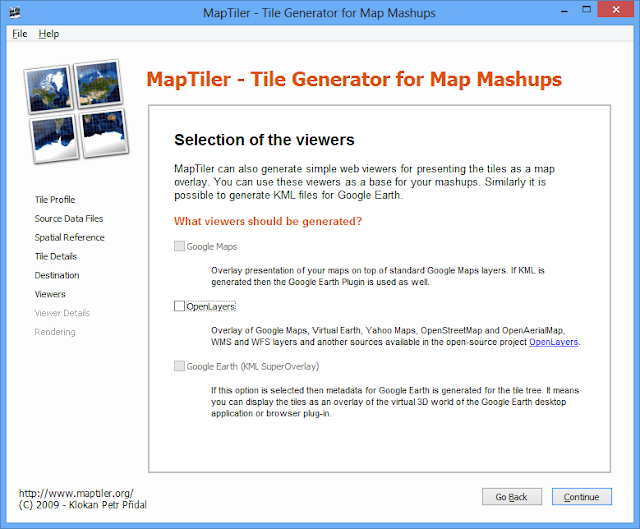
Task: Close the MapTiler window
Action: coord(616,9)
